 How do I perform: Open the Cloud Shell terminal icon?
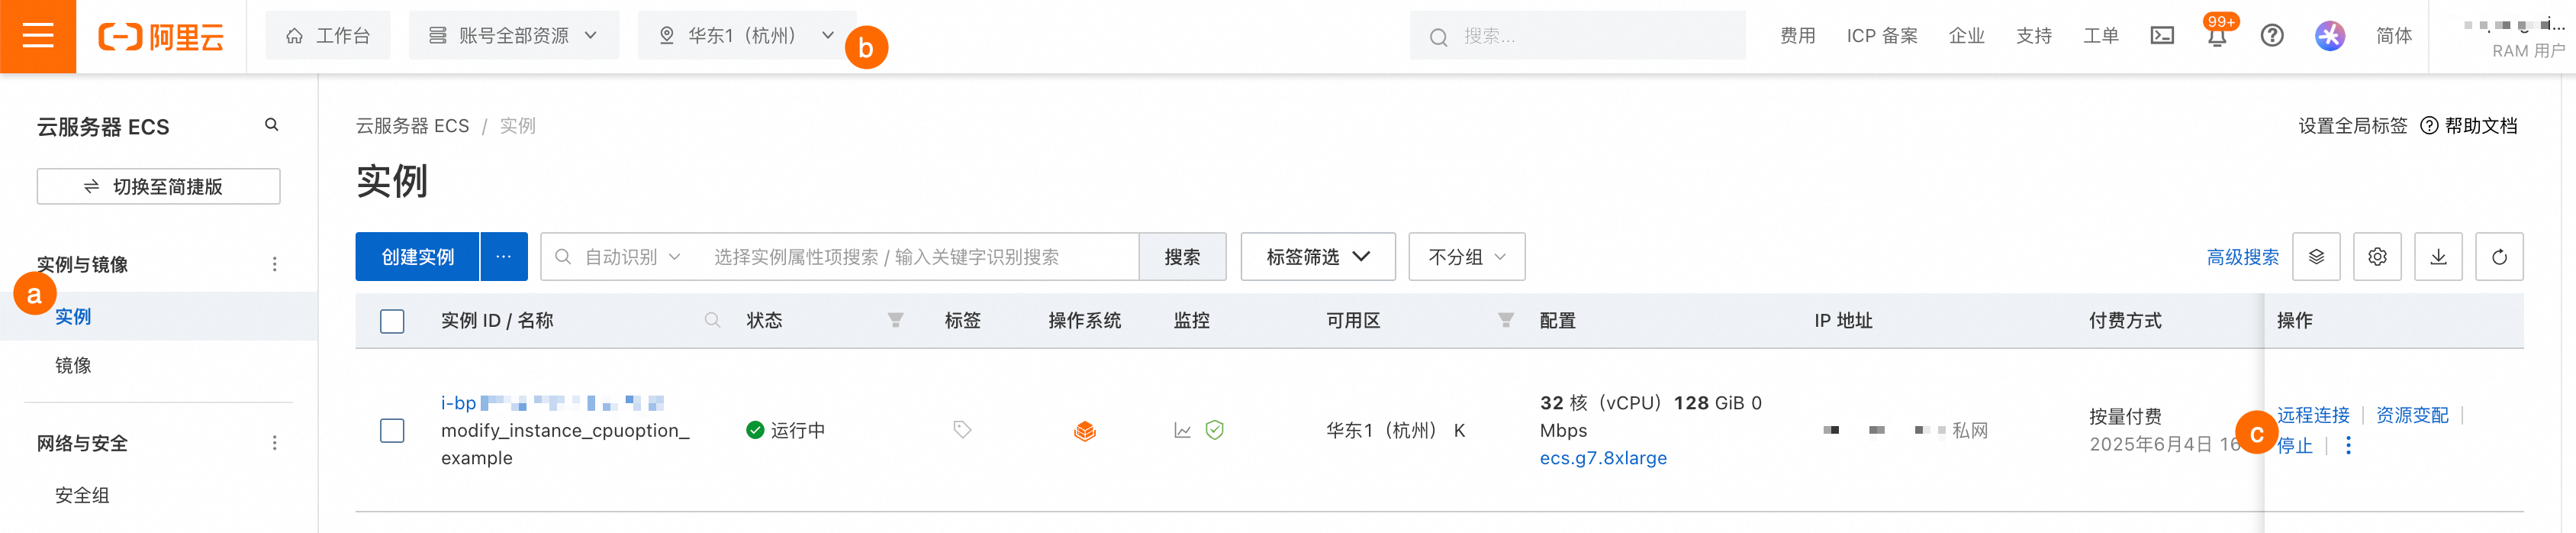[x=2162, y=36]
